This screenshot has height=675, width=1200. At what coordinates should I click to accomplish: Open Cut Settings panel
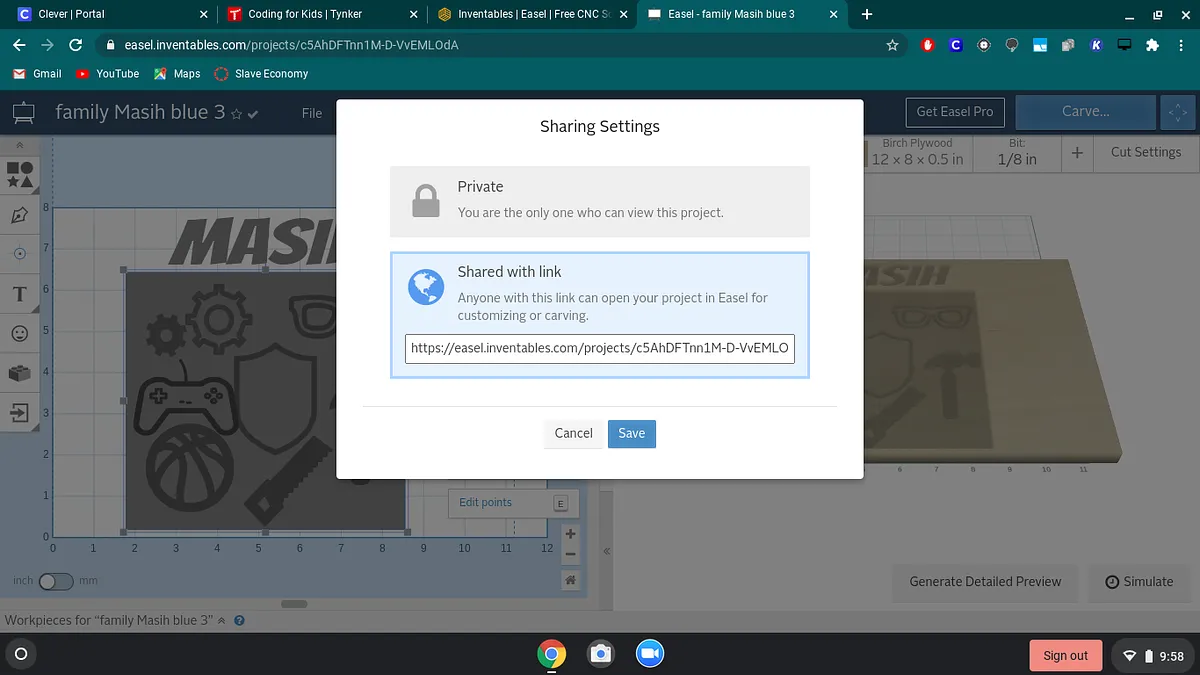(x=1146, y=152)
